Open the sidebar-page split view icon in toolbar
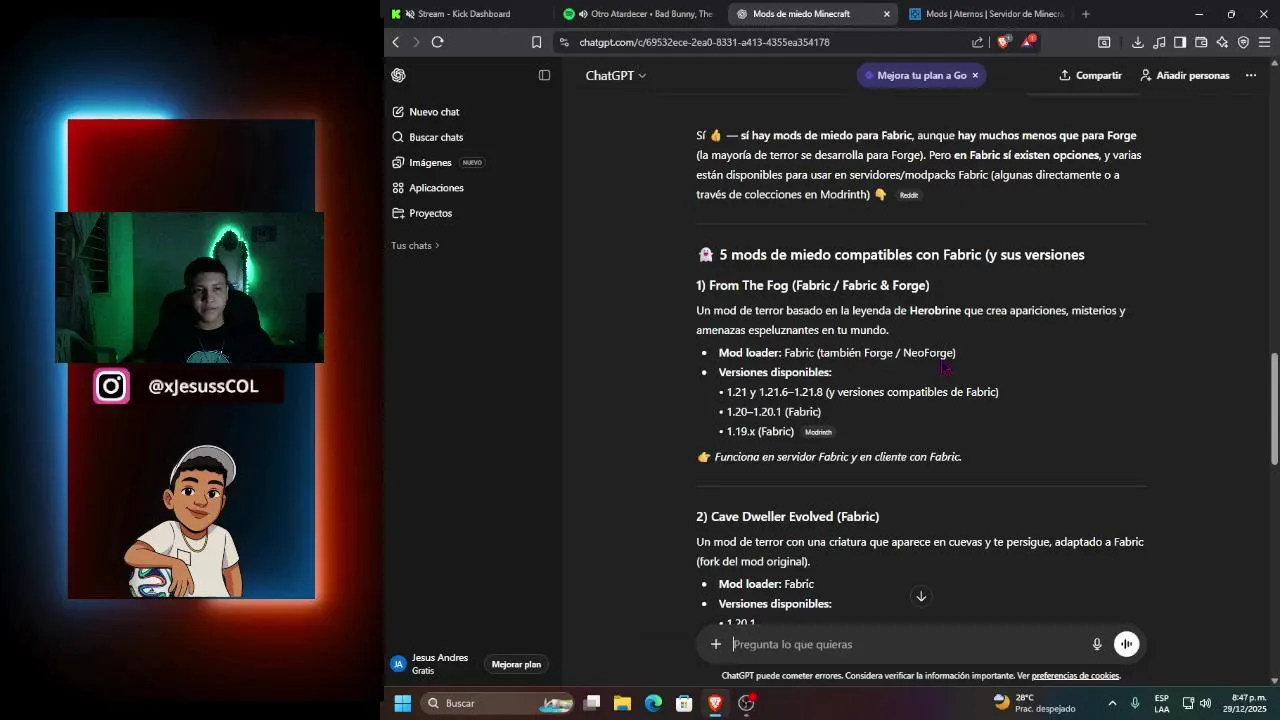This screenshot has width=1280, height=720. point(1104,42)
